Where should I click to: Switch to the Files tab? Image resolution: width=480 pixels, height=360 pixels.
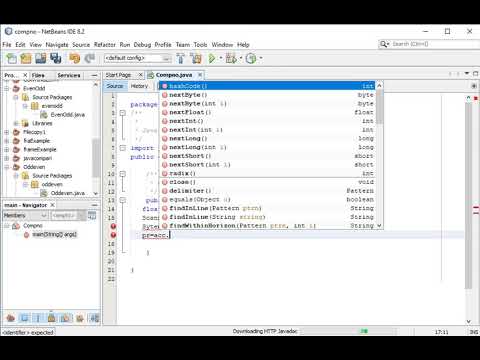[x=38, y=75]
